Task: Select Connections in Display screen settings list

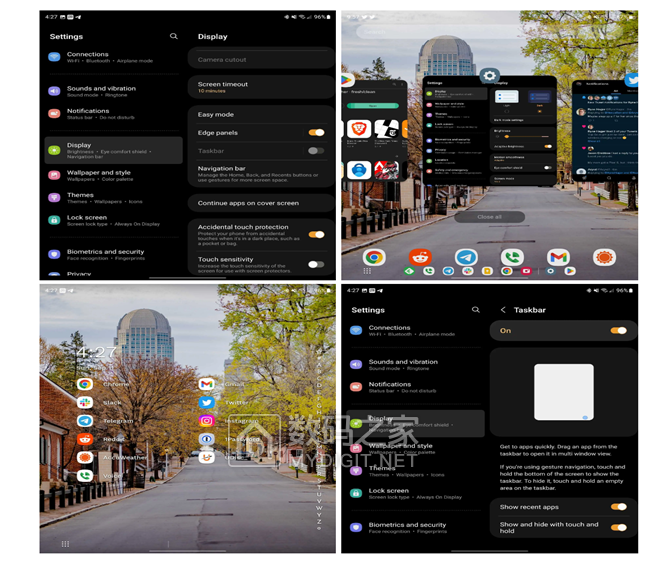Action: (113, 57)
